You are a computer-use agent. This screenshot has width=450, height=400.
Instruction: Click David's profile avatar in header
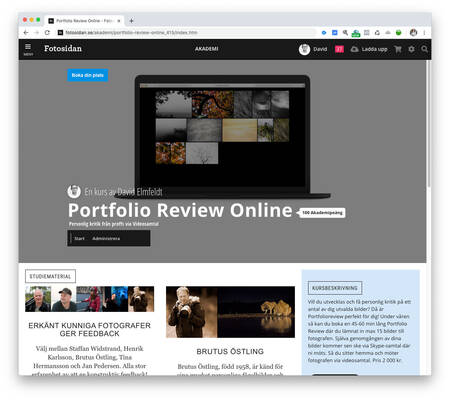click(x=304, y=49)
